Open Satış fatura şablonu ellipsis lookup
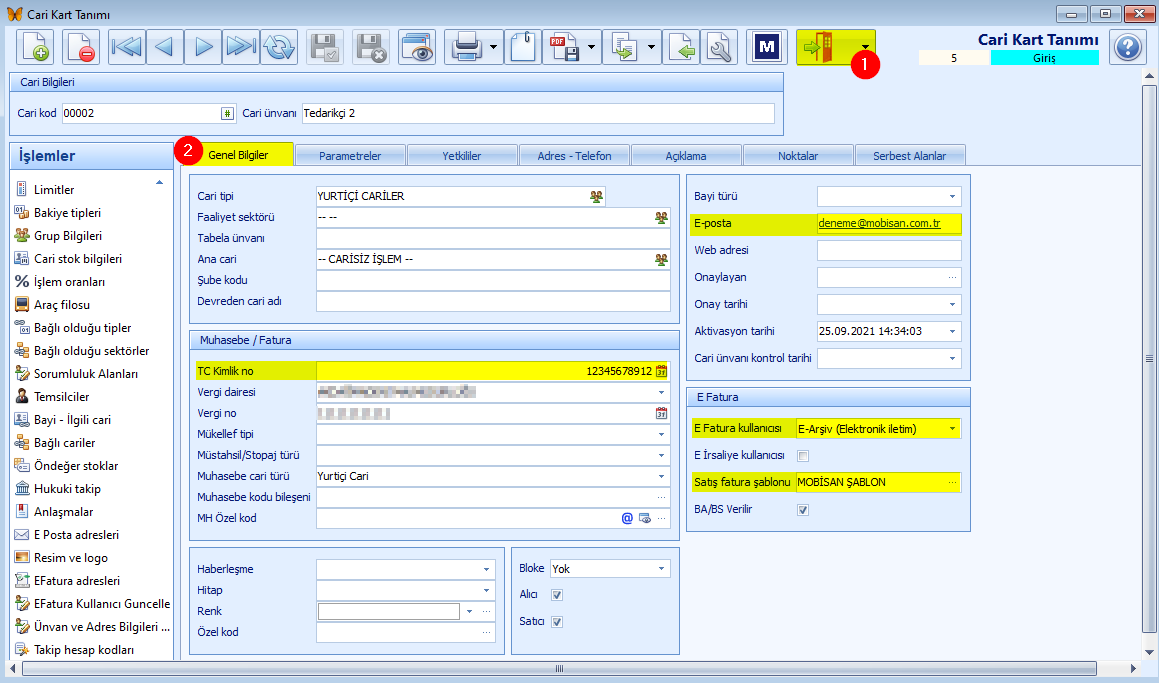Screen dimensions: 1159x683 tap(952, 483)
